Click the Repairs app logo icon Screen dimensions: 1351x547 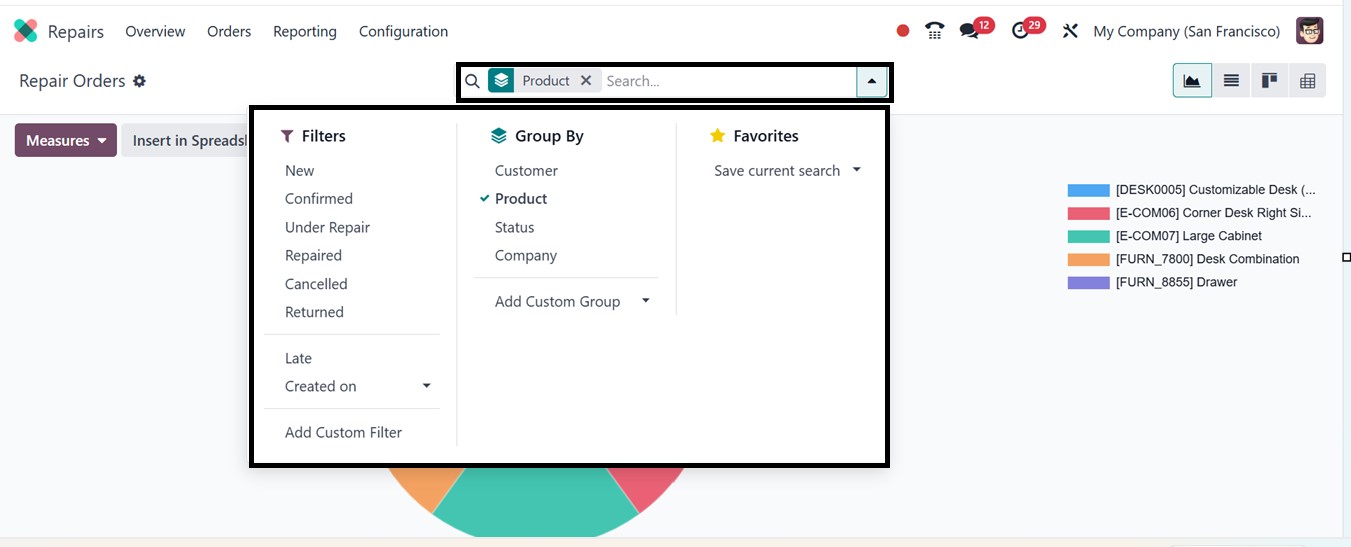tap(25, 31)
